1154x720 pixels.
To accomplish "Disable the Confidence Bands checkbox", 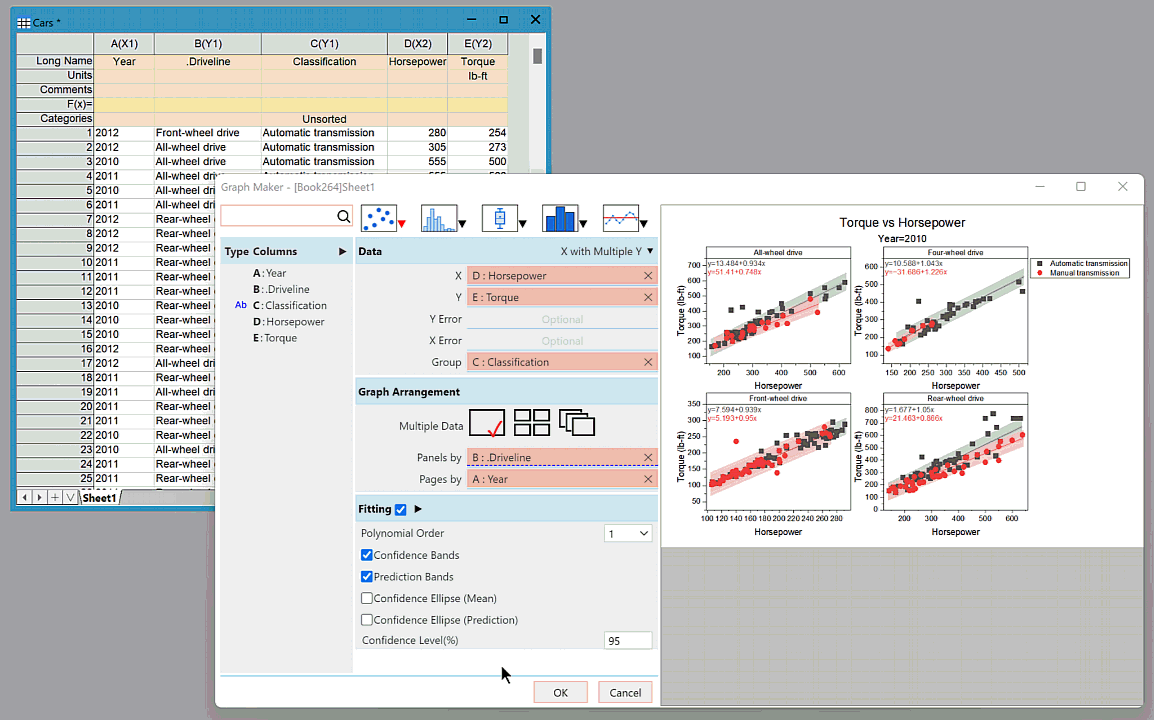I will coord(367,555).
